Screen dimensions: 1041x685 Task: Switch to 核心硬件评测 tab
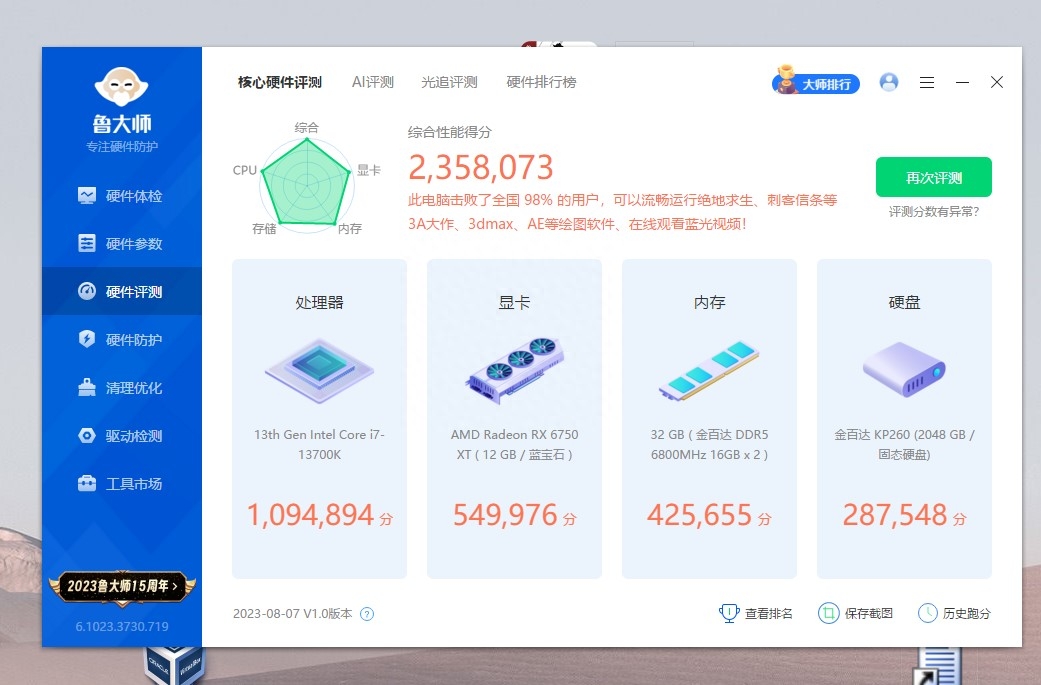point(280,82)
